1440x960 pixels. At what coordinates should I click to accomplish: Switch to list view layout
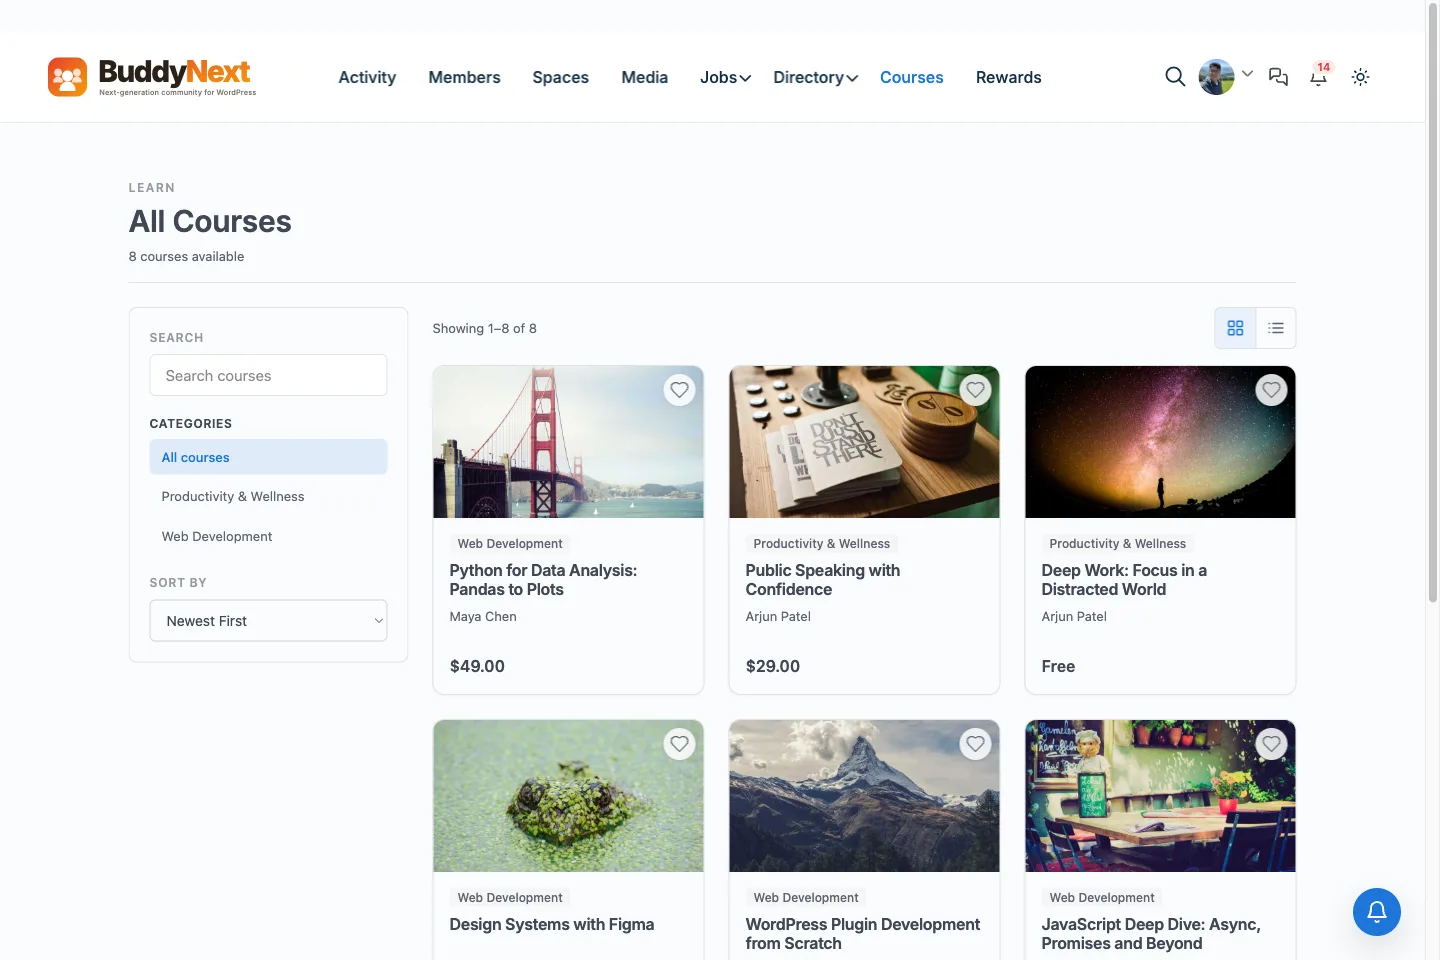(x=1276, y=328)
